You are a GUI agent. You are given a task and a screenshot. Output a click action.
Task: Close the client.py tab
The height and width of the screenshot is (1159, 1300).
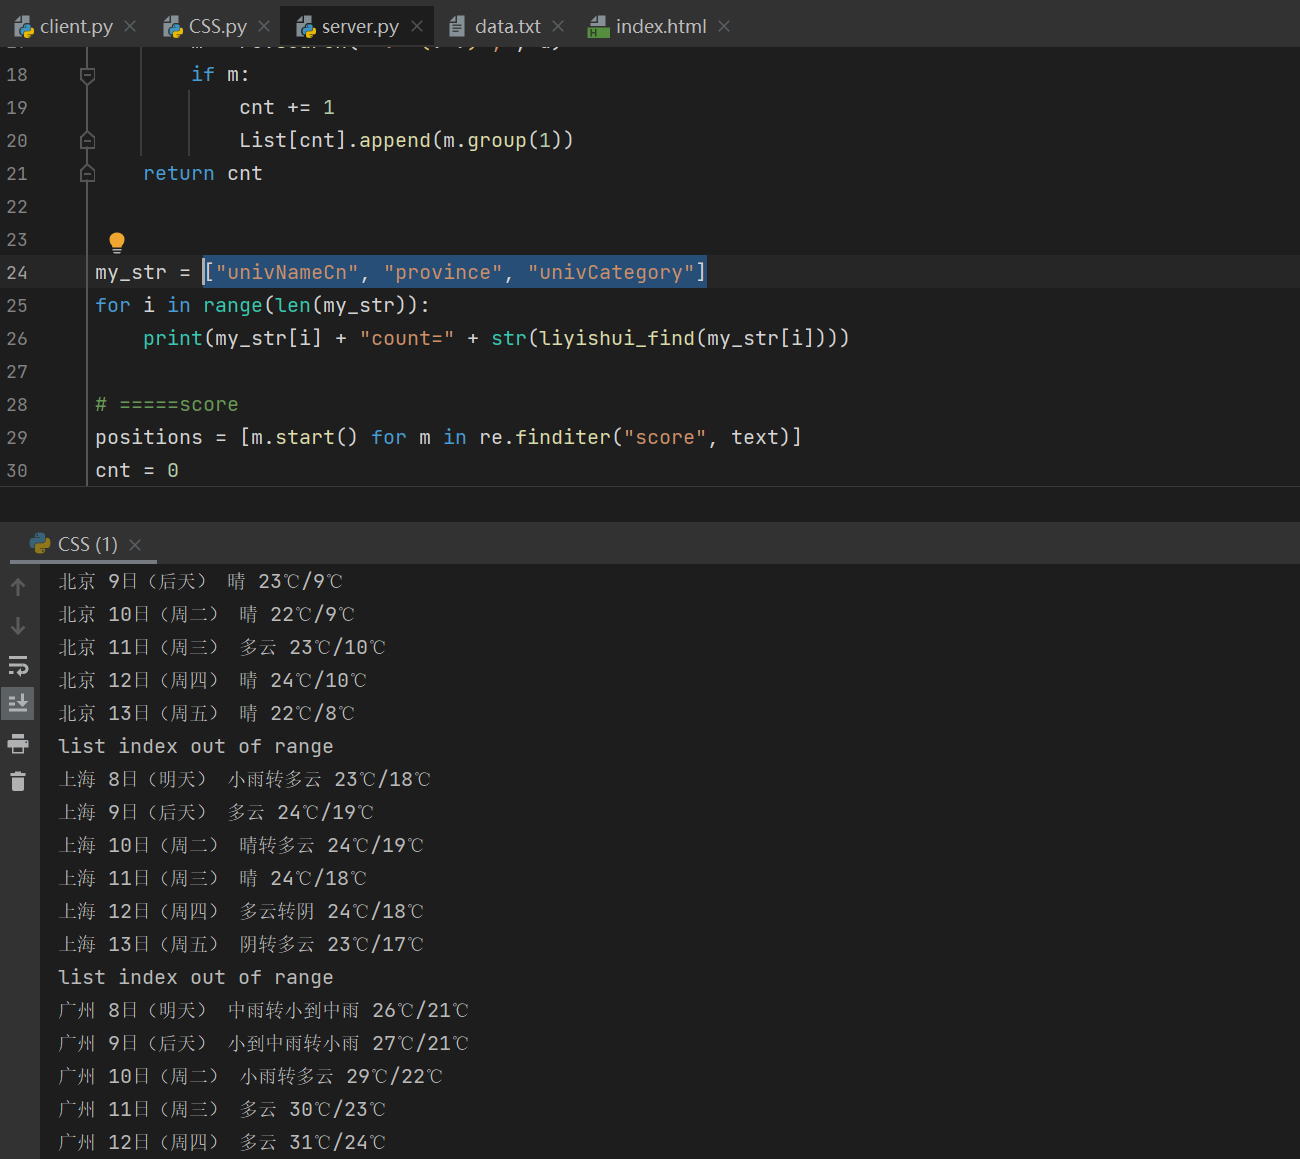coord(130,26)
